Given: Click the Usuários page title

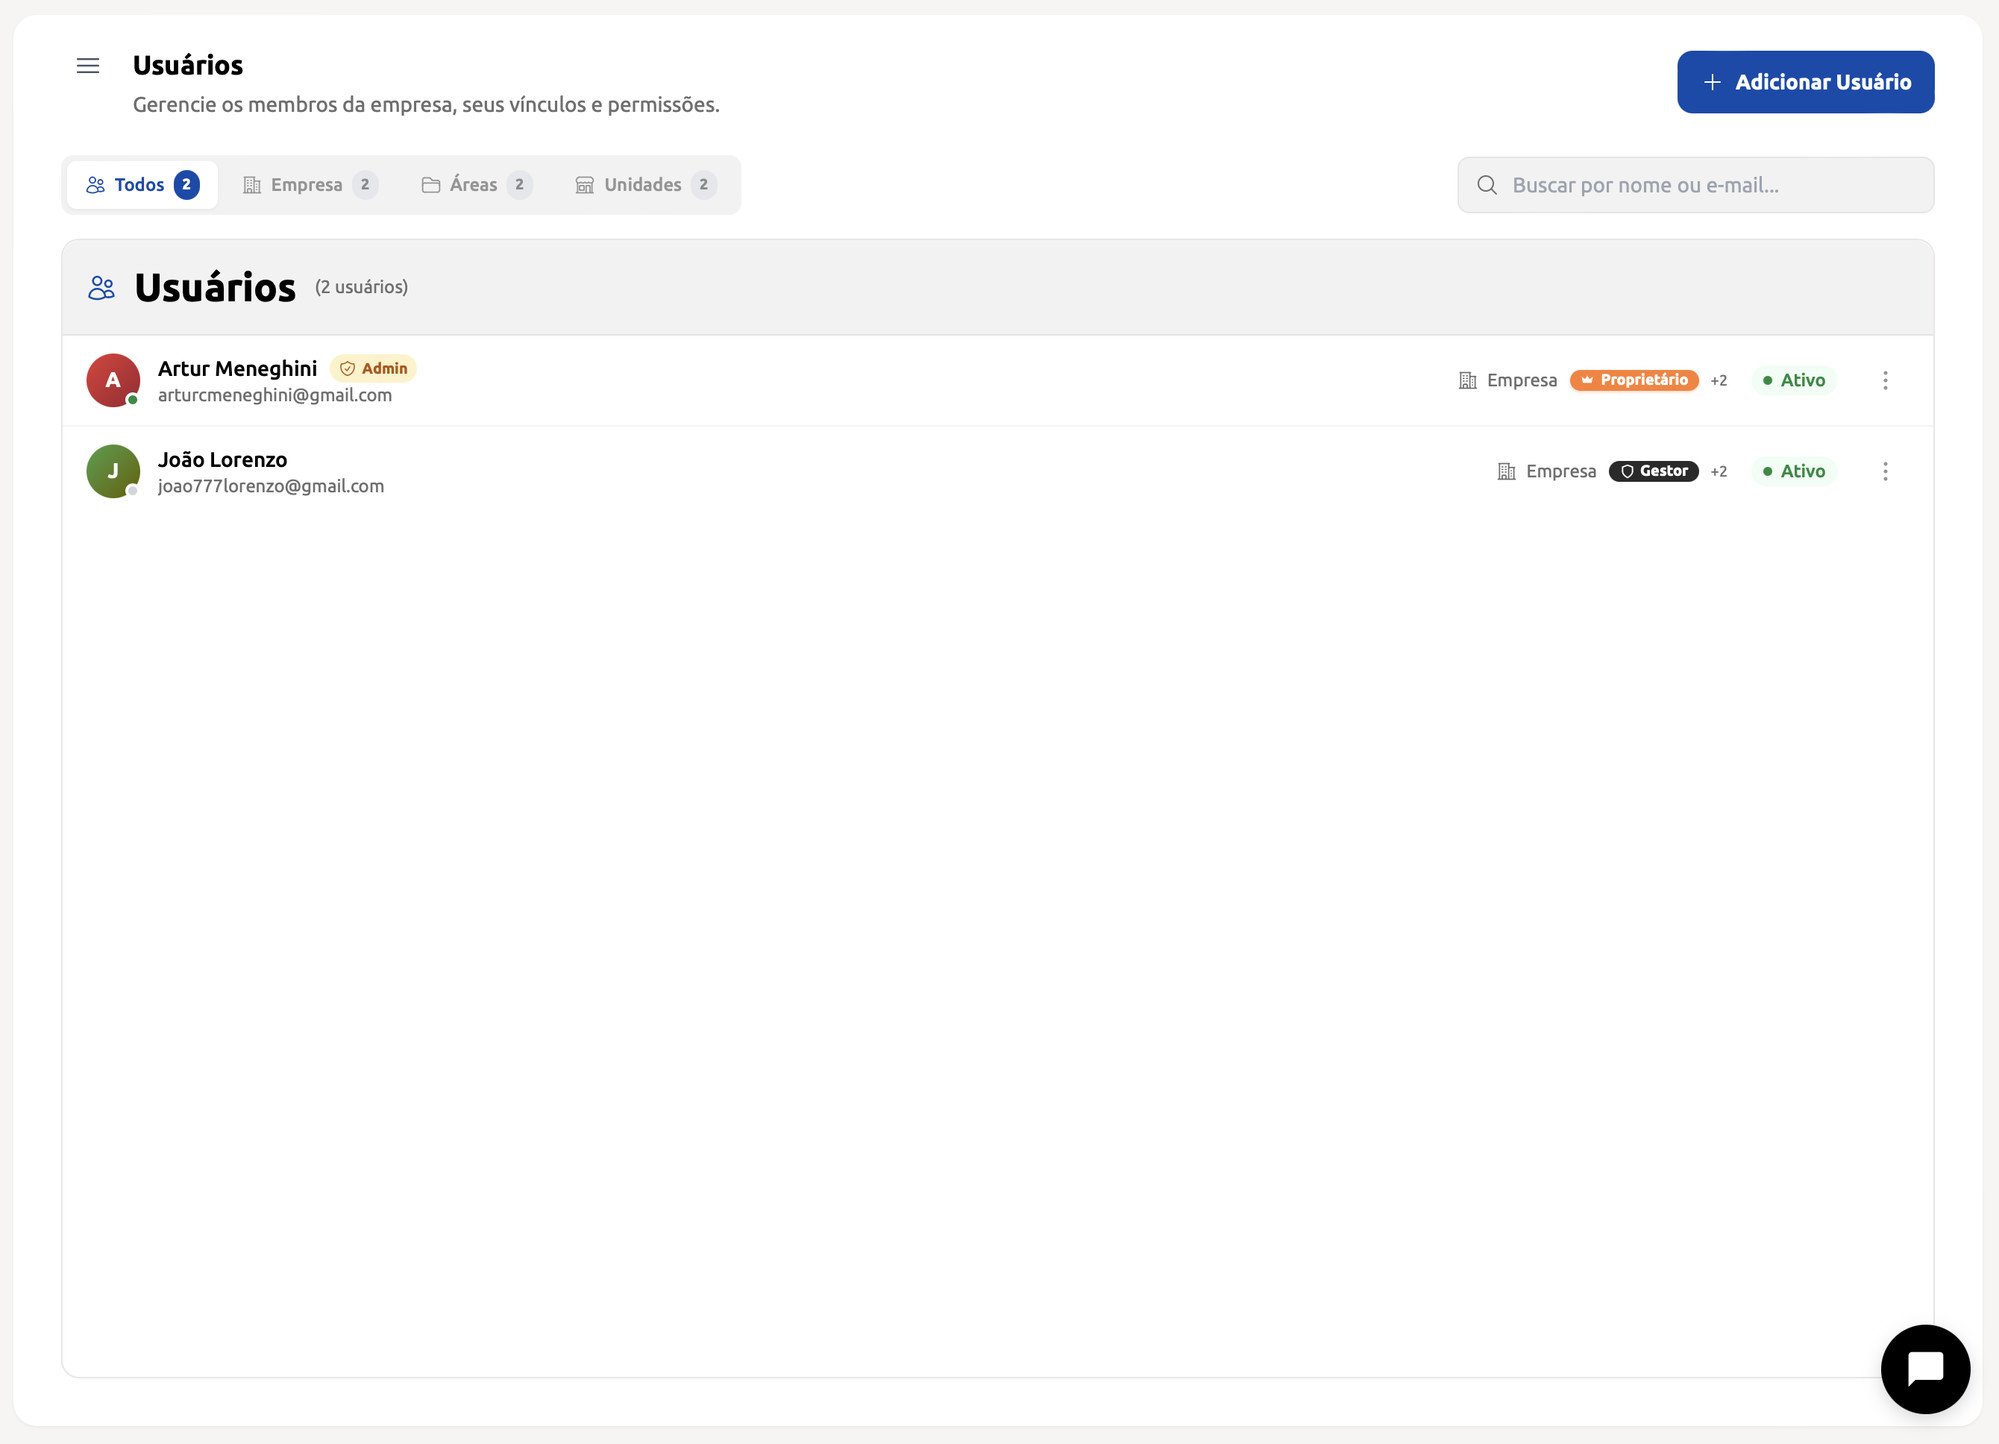Looking at the screenshot, I should (188, 65).
